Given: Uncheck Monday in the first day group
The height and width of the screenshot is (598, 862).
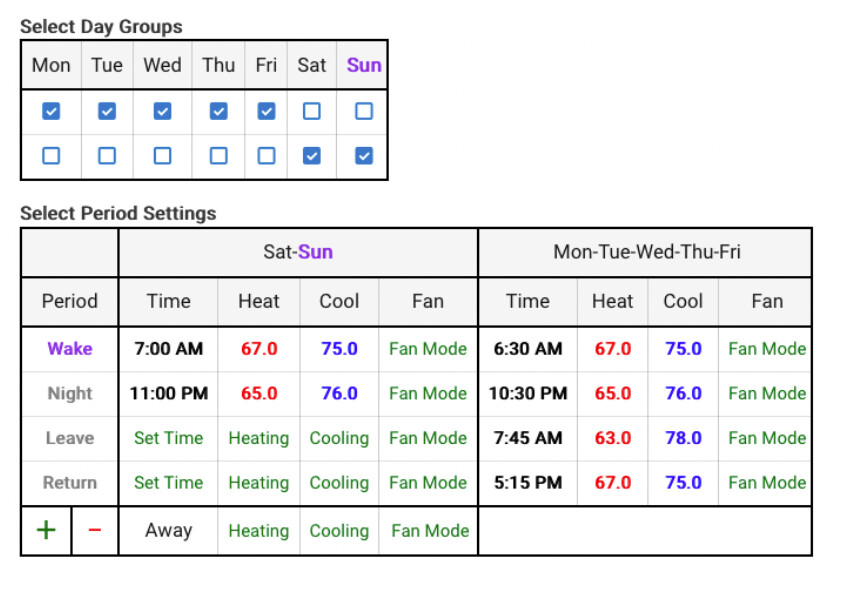Looking at the screenshot, I should coord(51,111).
